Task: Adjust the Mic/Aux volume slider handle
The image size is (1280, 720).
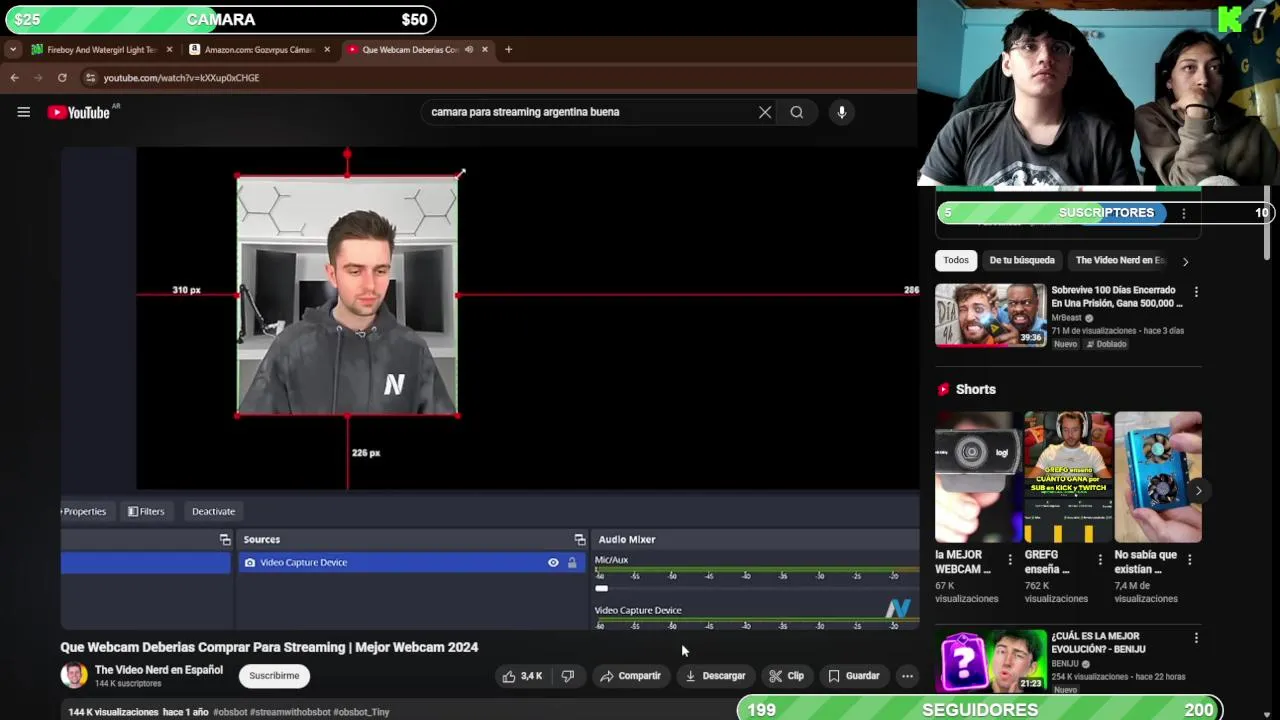Action: click(601, 588)
